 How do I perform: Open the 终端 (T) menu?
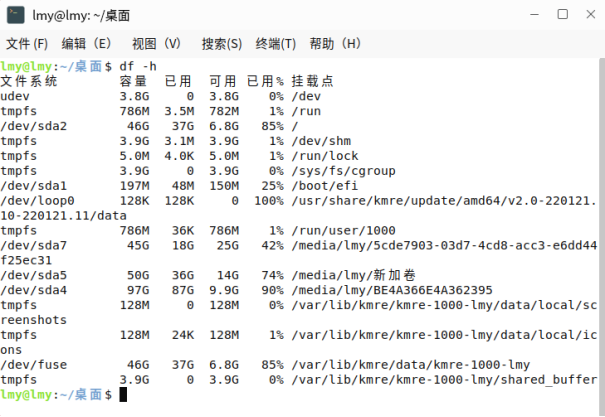coord(276,44)
